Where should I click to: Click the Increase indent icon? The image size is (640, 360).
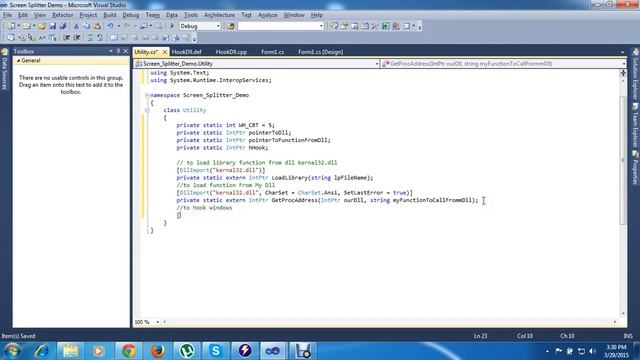click(x=76, y=38)
